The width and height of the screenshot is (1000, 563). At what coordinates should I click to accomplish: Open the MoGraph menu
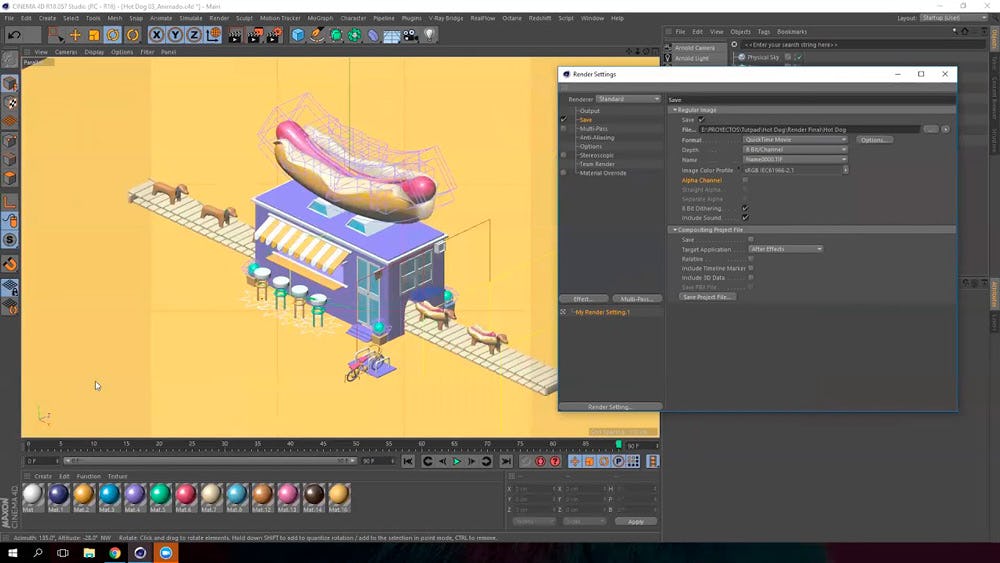320,18
